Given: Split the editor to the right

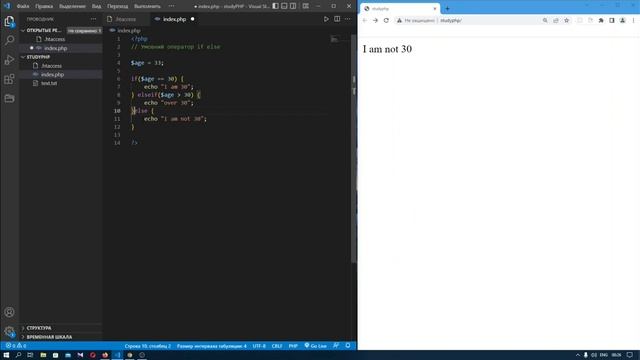Looking at the screenshot, I should 337,19.
